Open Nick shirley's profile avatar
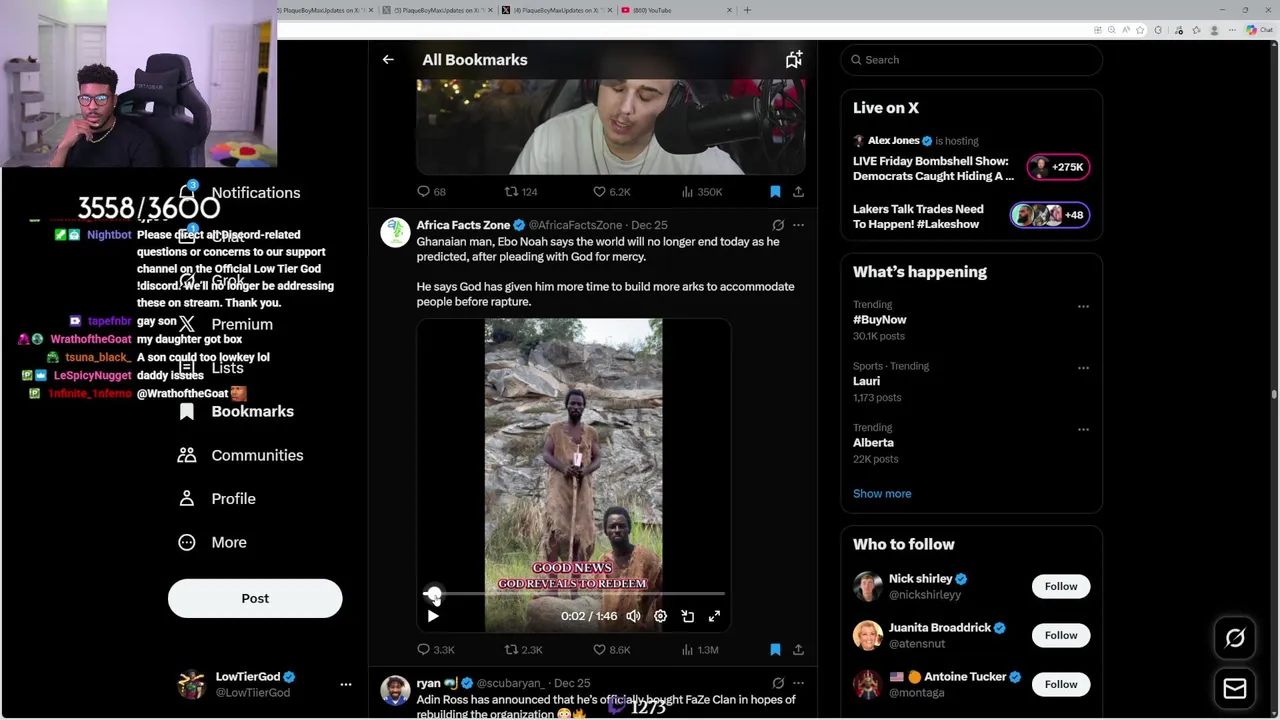The width and height of the screenshot is (1280, 720). point(868,586)
